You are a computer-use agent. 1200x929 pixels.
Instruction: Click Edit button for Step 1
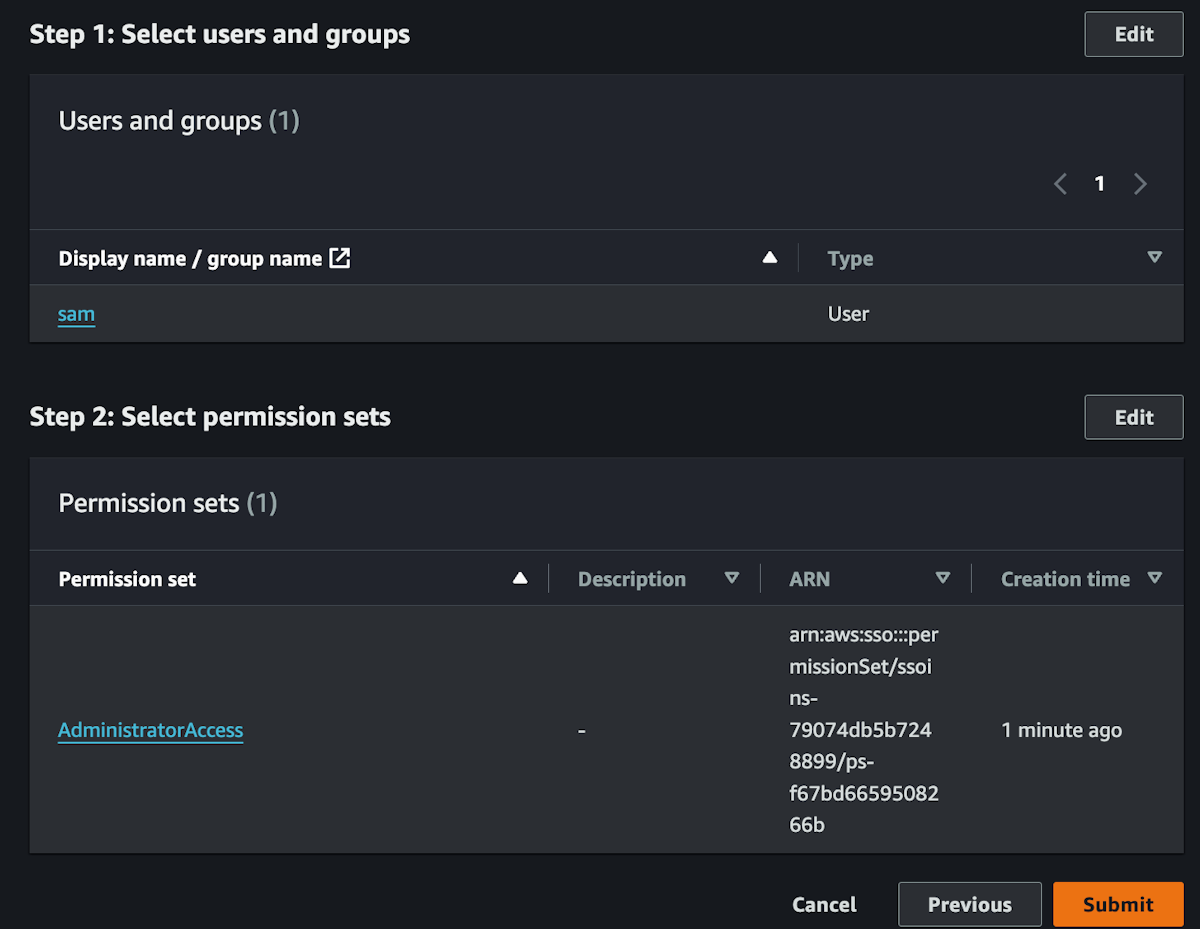coord(1134,34)
